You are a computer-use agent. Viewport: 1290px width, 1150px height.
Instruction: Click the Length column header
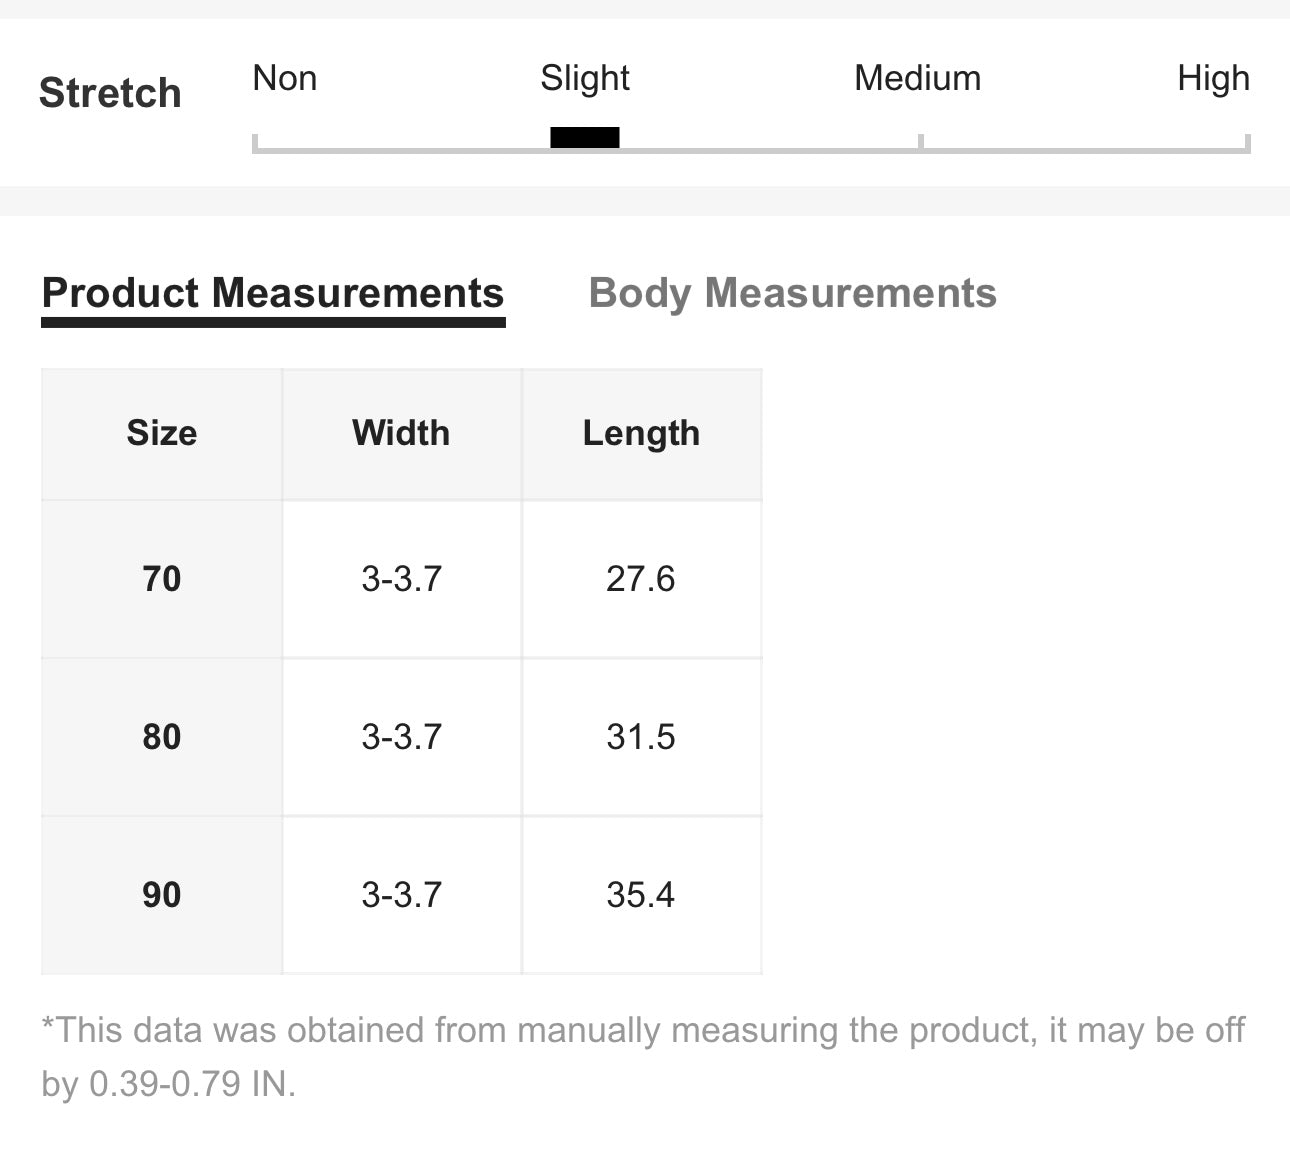641,433
